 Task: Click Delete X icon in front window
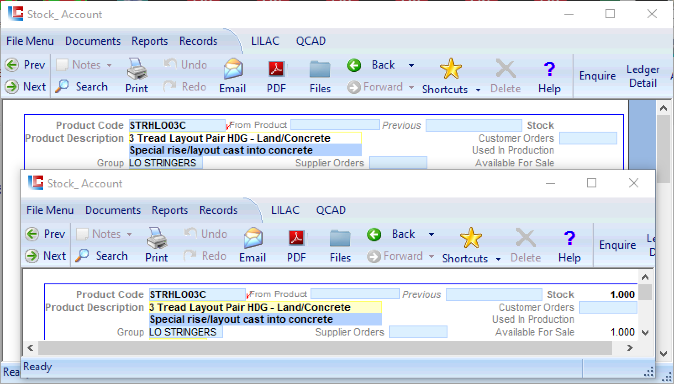[525, 238]
